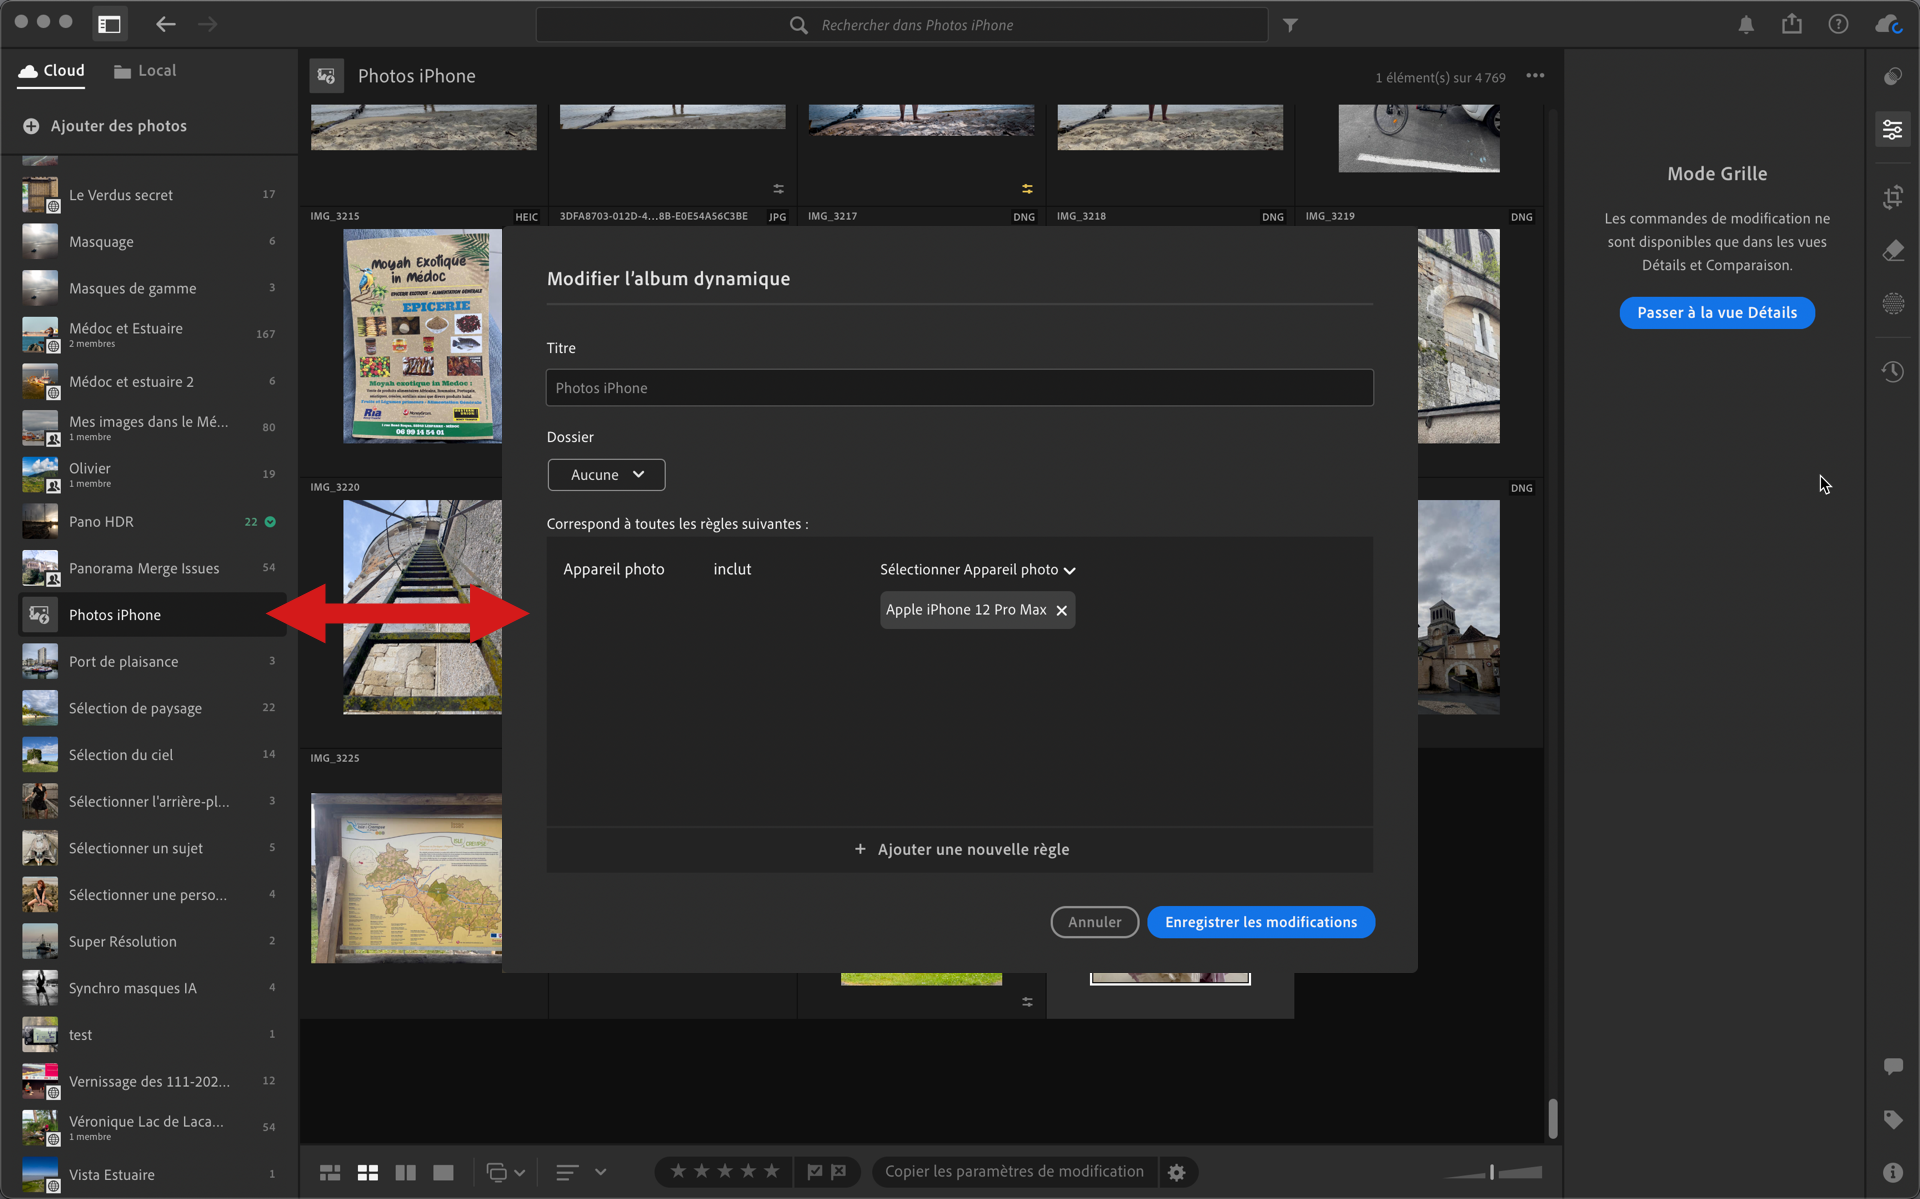Switch to the Cloud tab
The height and width of the screenshot is (1199, 1920).
(51, 71)
